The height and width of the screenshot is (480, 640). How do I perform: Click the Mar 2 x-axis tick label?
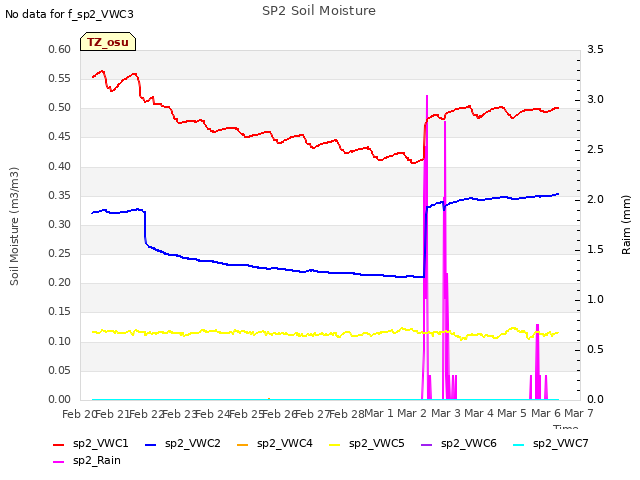pyautogui.click(x=412, y=414)
